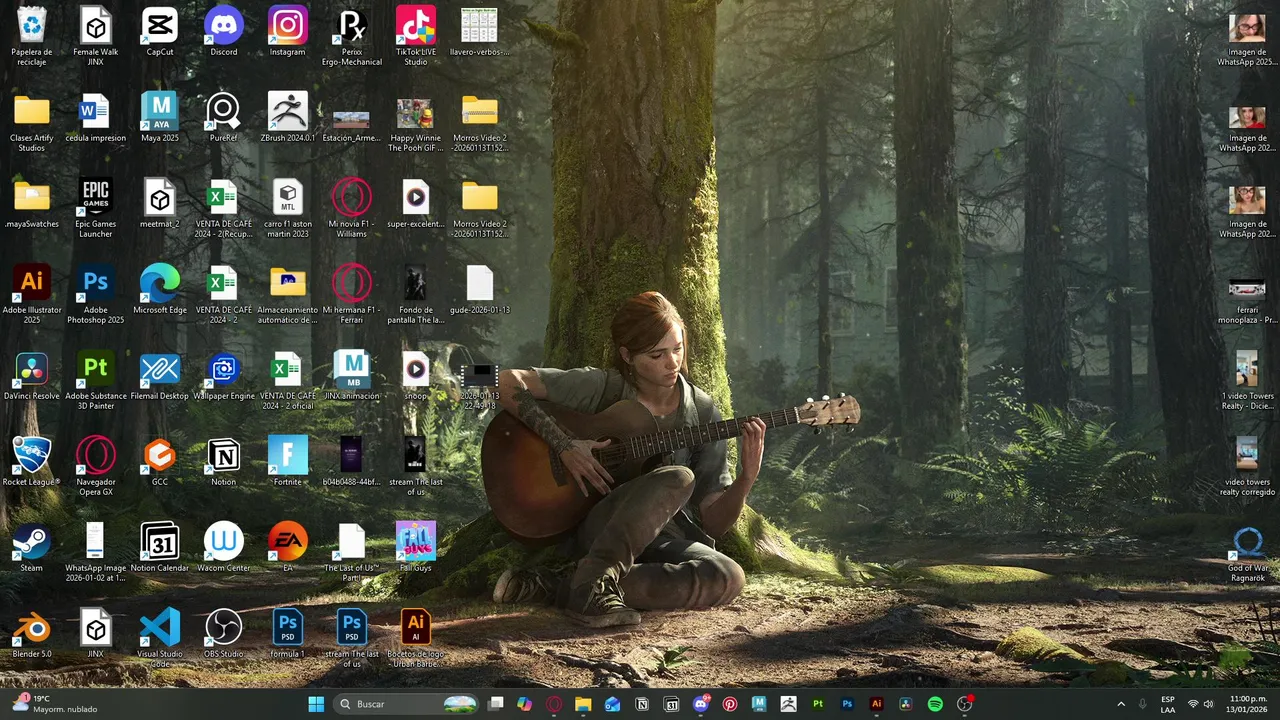
Task: Launch the CapCut desktop shortcut
Action: [160, 32]
